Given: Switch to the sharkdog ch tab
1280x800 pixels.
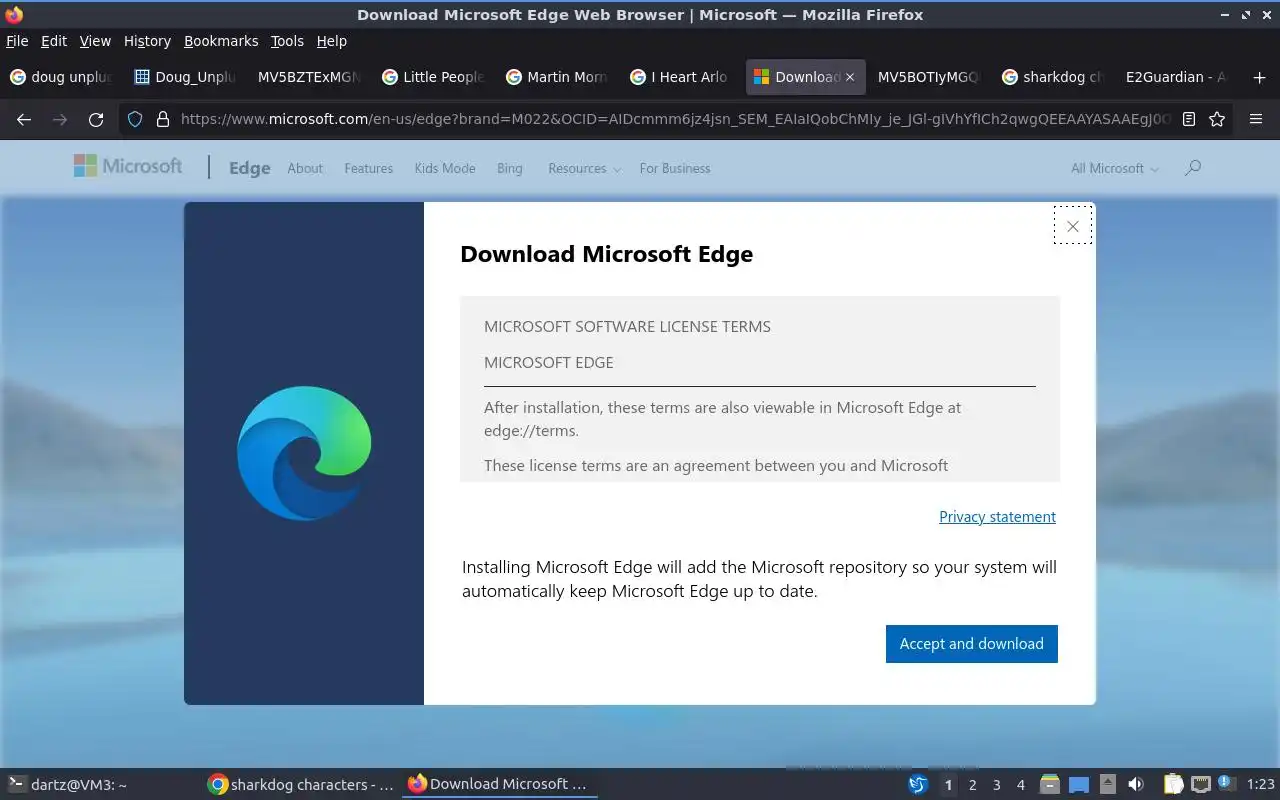Looking at the screenshot, I should [1054, 77].
